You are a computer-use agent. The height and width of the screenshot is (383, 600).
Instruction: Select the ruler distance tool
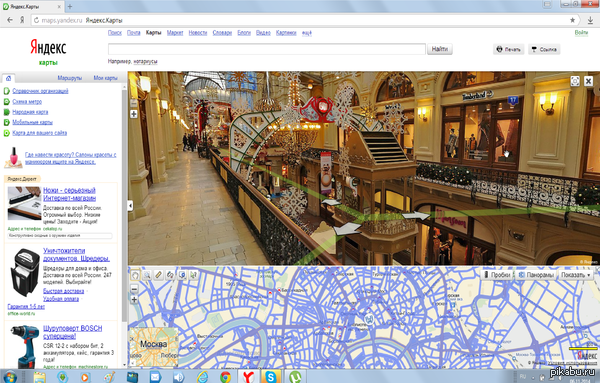pyautogui.click(x=158, y=275)
